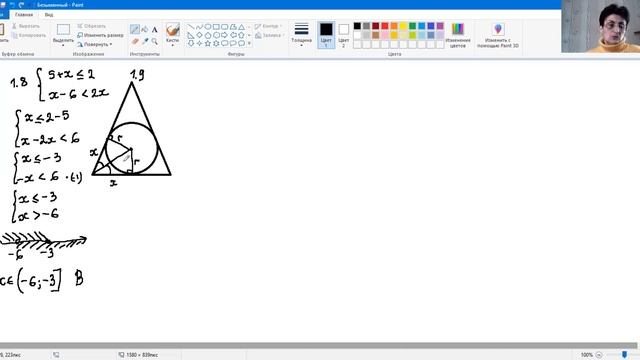Select the Pencil tool
The height and width of the screenshot is (360, 640).
click(135, 29)
